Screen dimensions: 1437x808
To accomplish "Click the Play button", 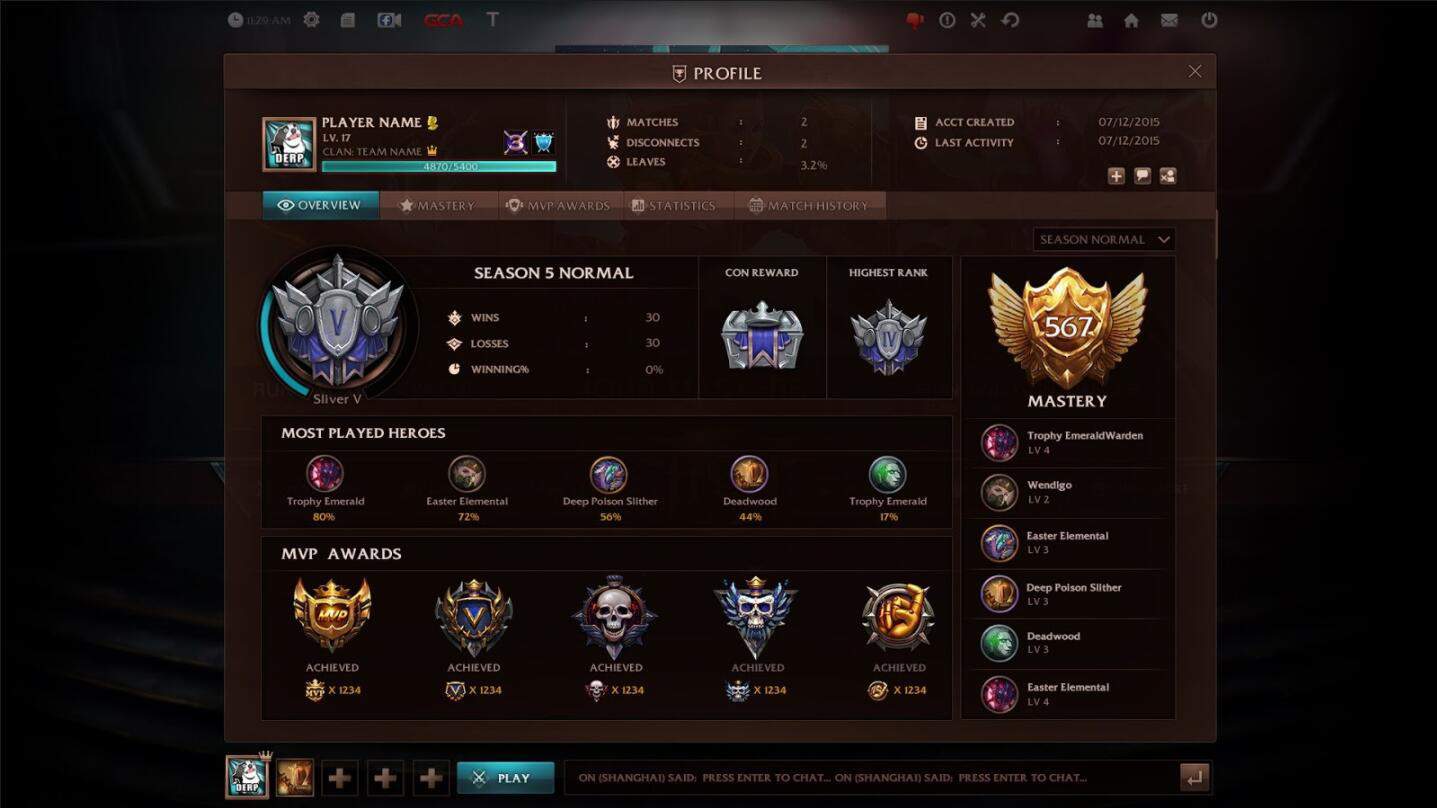I will coord(505,778).
